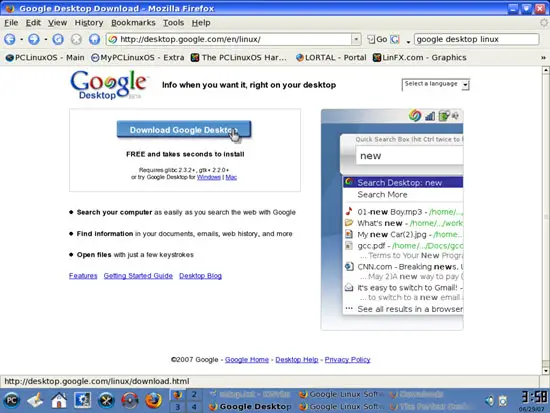Click the Firefox Forward navigation button
Image resolution: width=550 pixels, height=413 pixels.
coord(34,39)
